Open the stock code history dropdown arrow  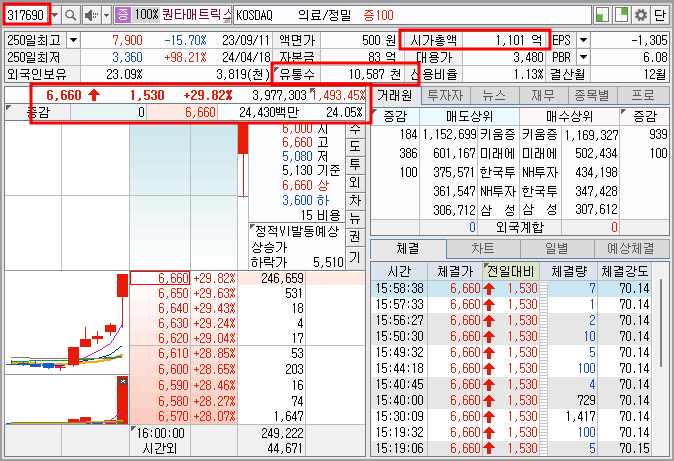(x=55, y=15)
